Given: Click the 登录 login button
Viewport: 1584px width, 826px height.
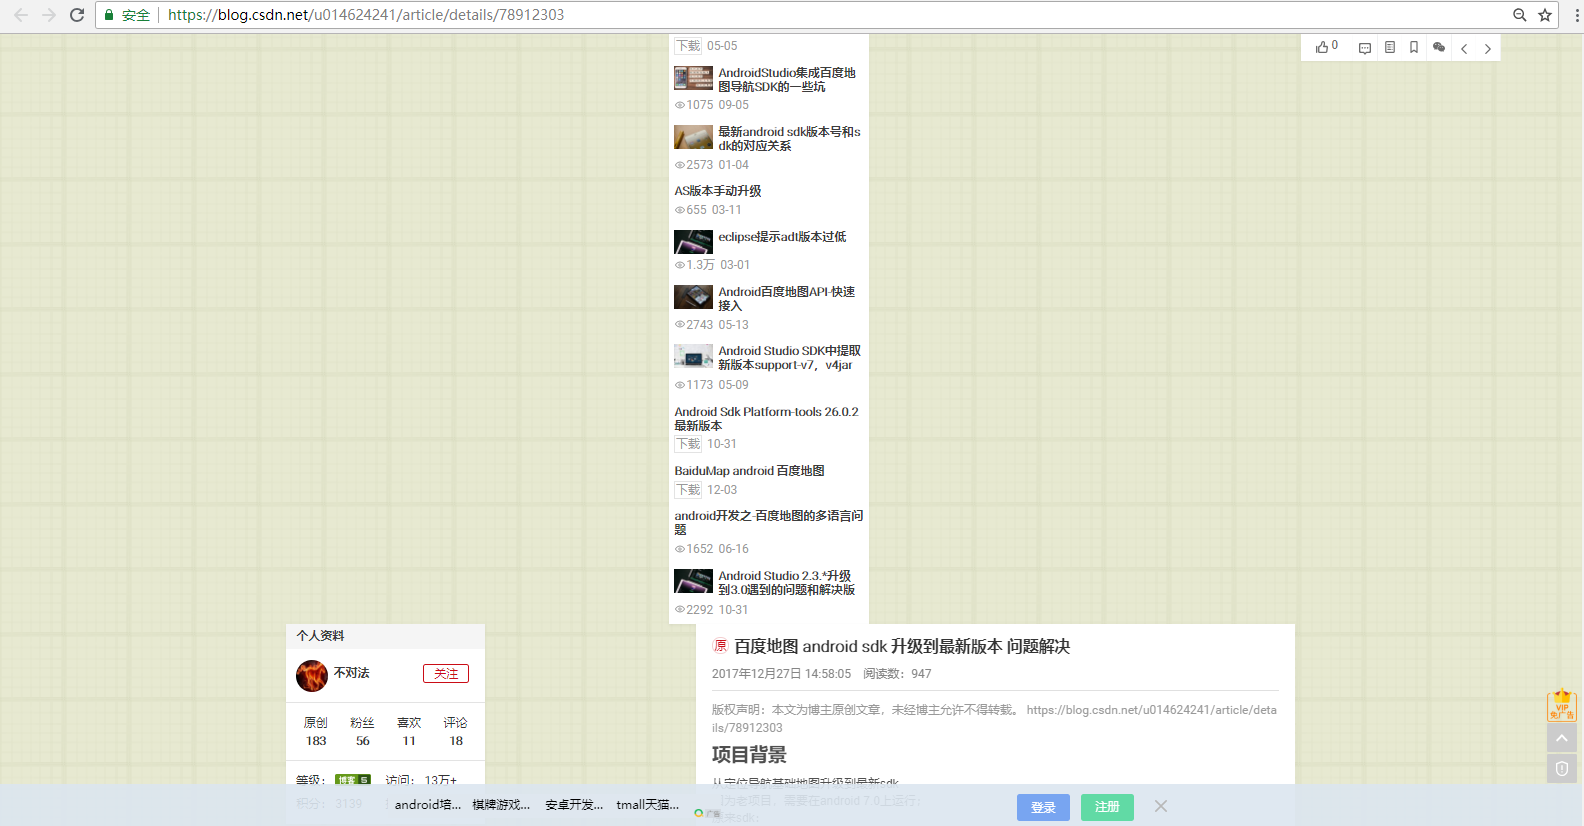Looking at the screenshot, I should pyautogui.click(x=1043, y=807).
